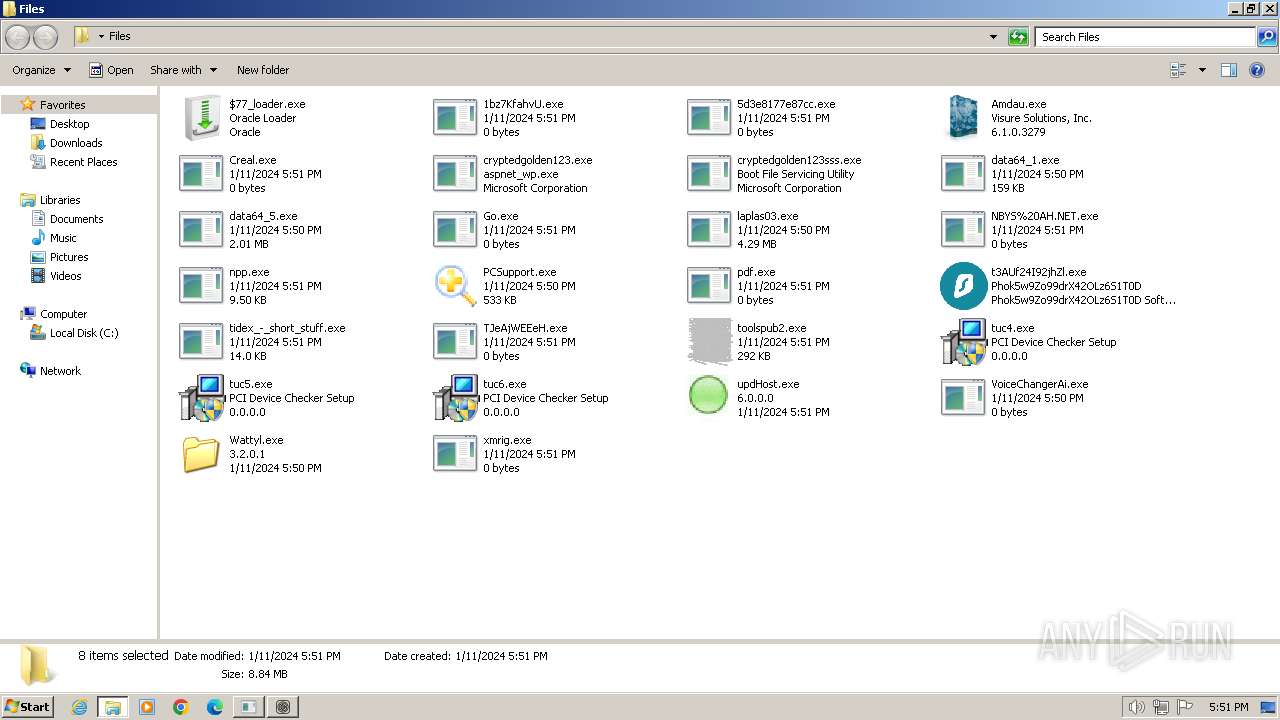Open Documents library
The height and width of the screenshot is (720, 1280).
pyautogui.click(x=76, y=219)
